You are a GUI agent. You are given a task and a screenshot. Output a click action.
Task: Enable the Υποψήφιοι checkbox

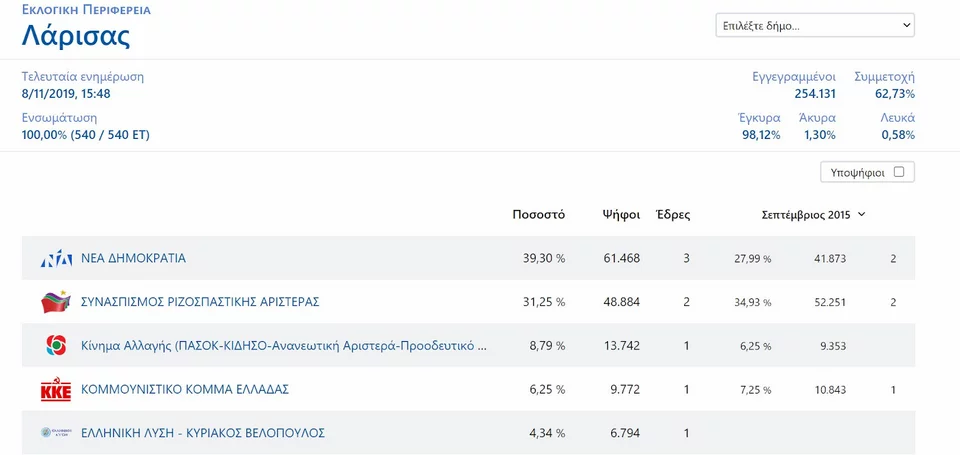click(x=899, y=172)
